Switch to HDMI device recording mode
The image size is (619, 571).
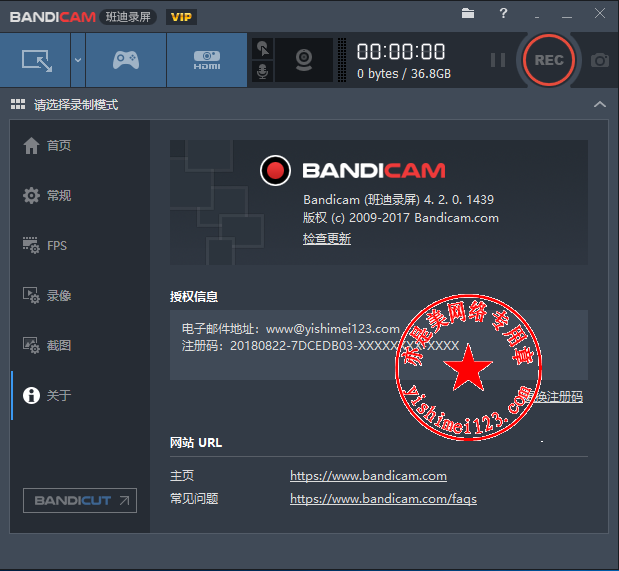(207, 60)
